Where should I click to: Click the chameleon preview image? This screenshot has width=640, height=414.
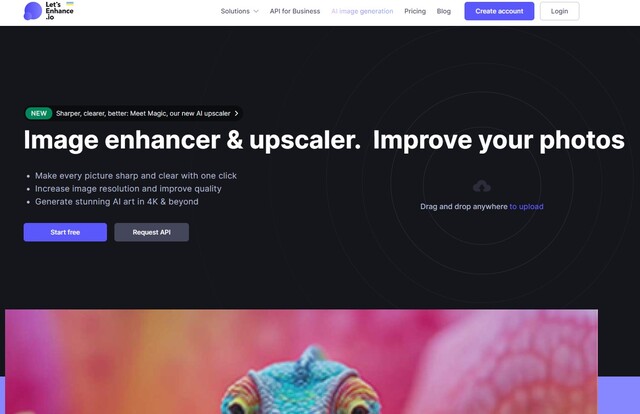point(301,362)
